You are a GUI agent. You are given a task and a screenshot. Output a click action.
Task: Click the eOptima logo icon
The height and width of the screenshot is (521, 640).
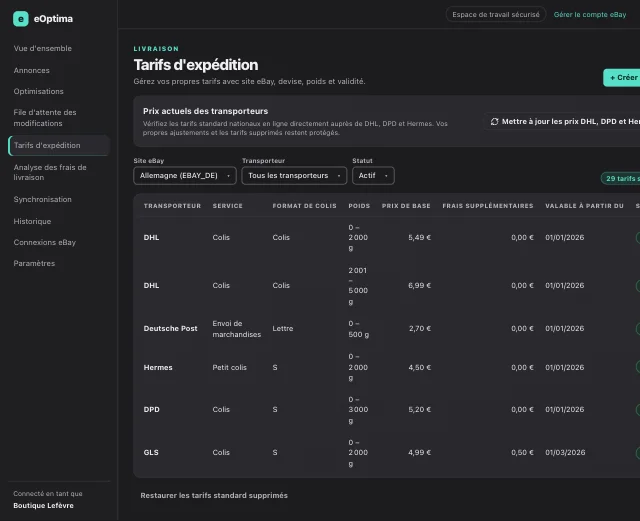20,19
